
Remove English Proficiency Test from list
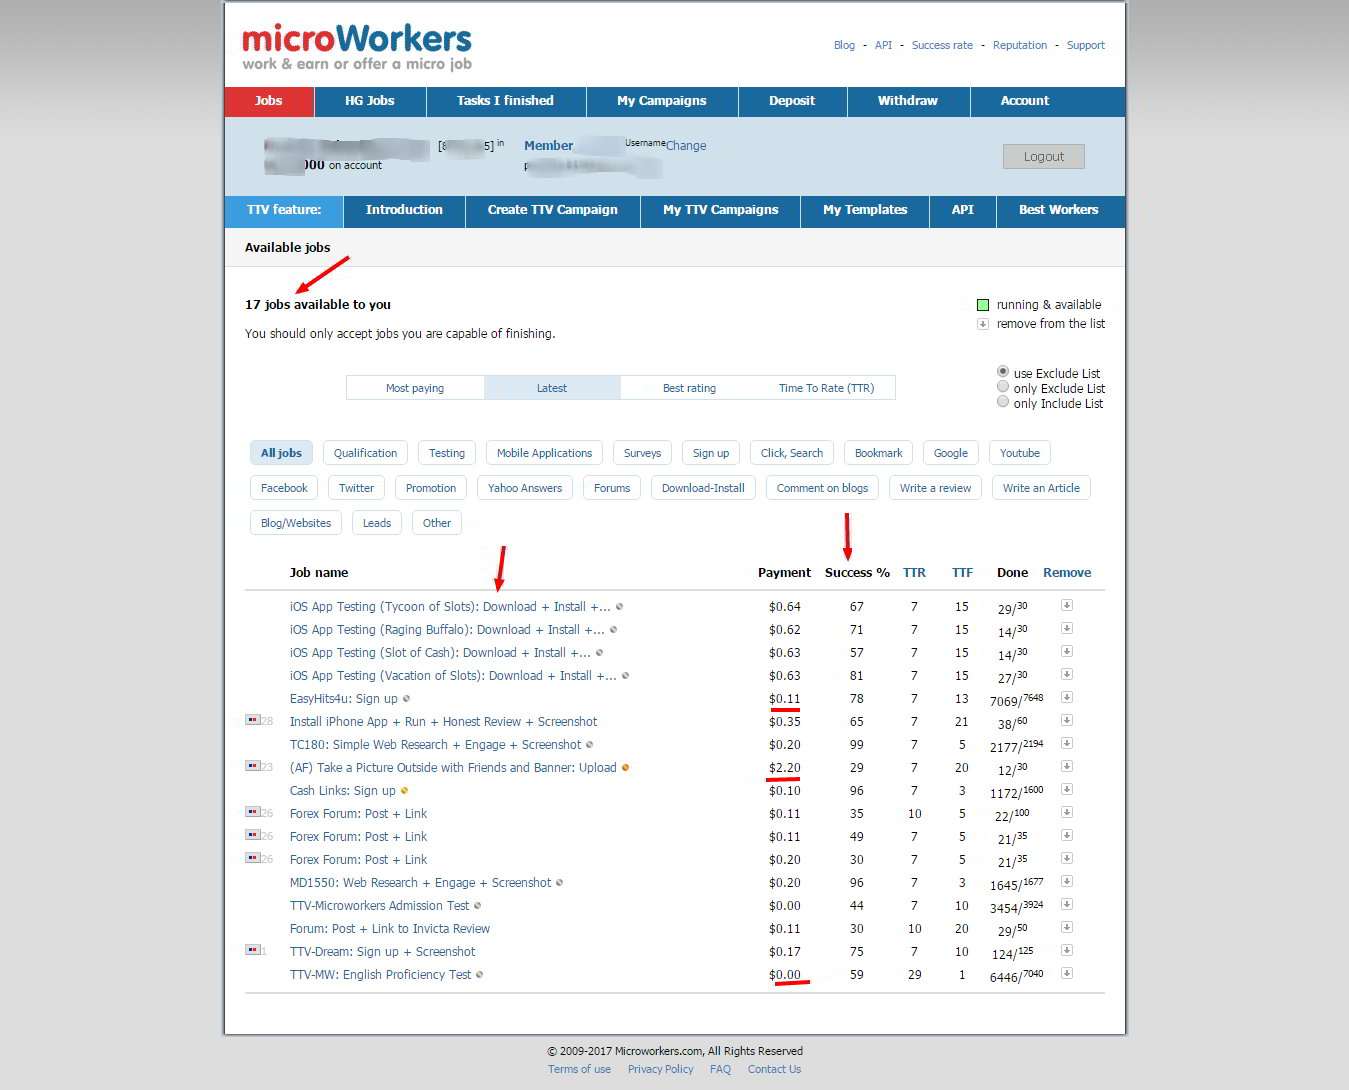[x=1067, y=973]
